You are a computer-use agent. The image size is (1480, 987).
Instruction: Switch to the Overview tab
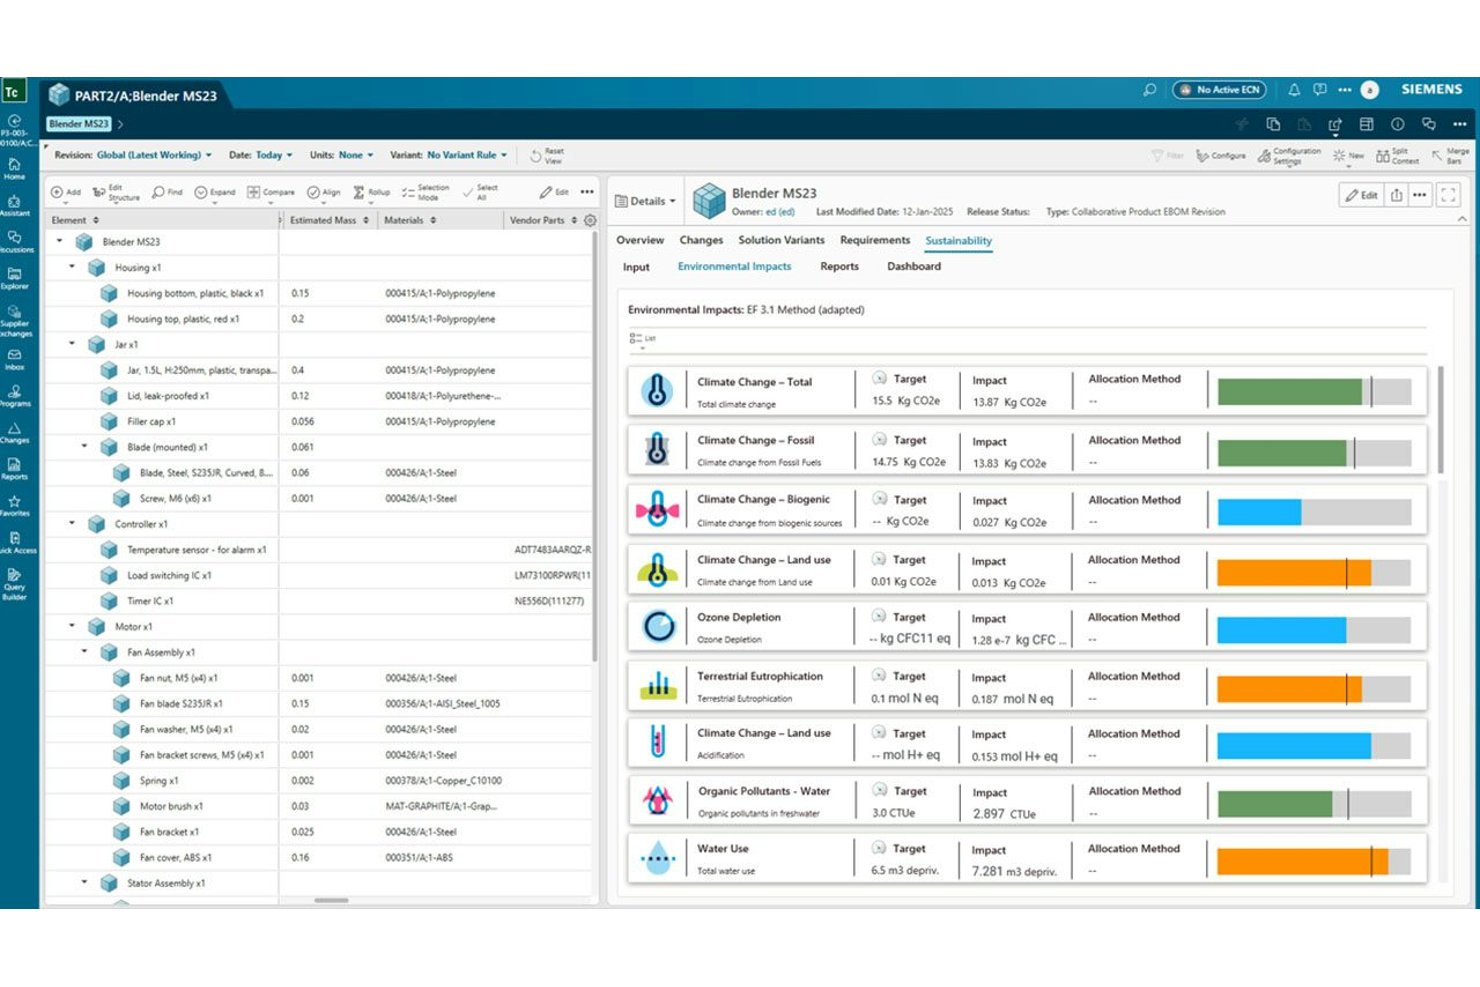pos(640,241)
